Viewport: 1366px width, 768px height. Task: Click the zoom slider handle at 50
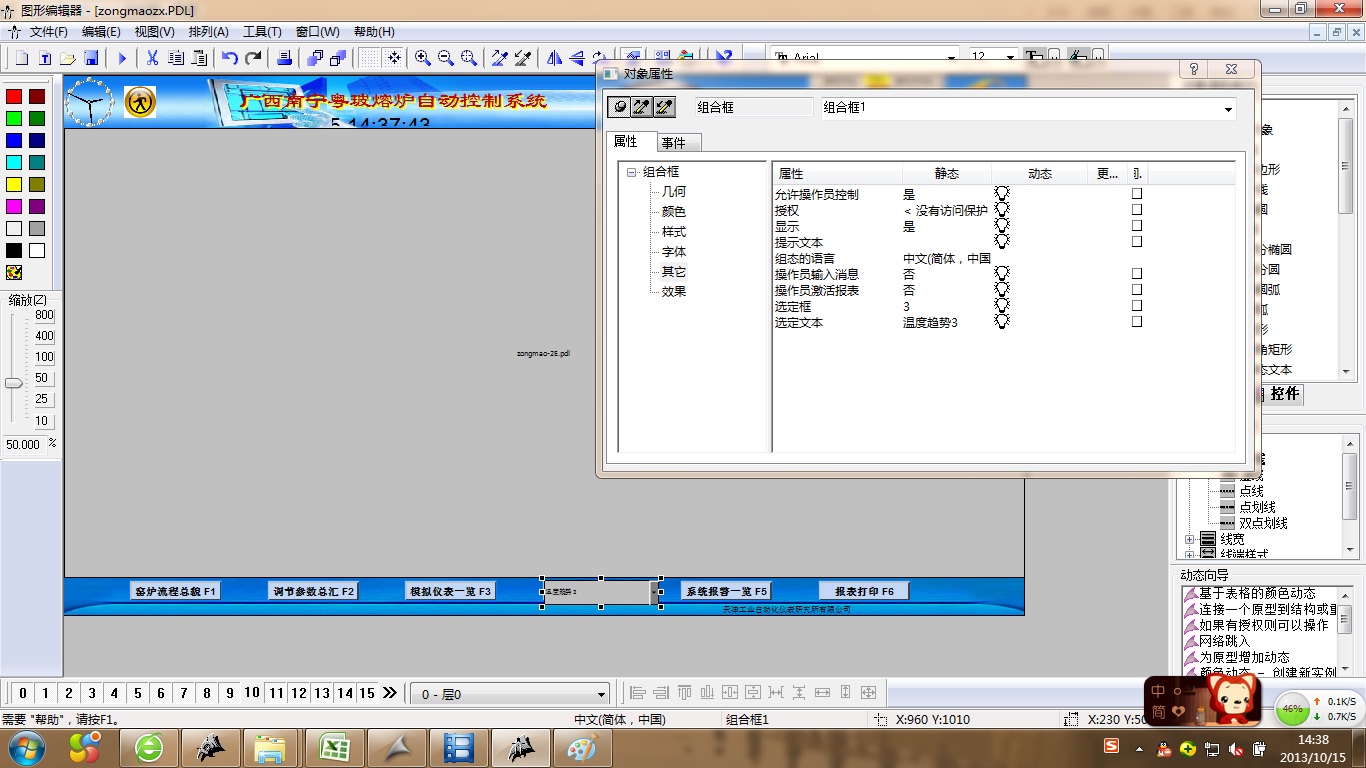click(13, 383)
